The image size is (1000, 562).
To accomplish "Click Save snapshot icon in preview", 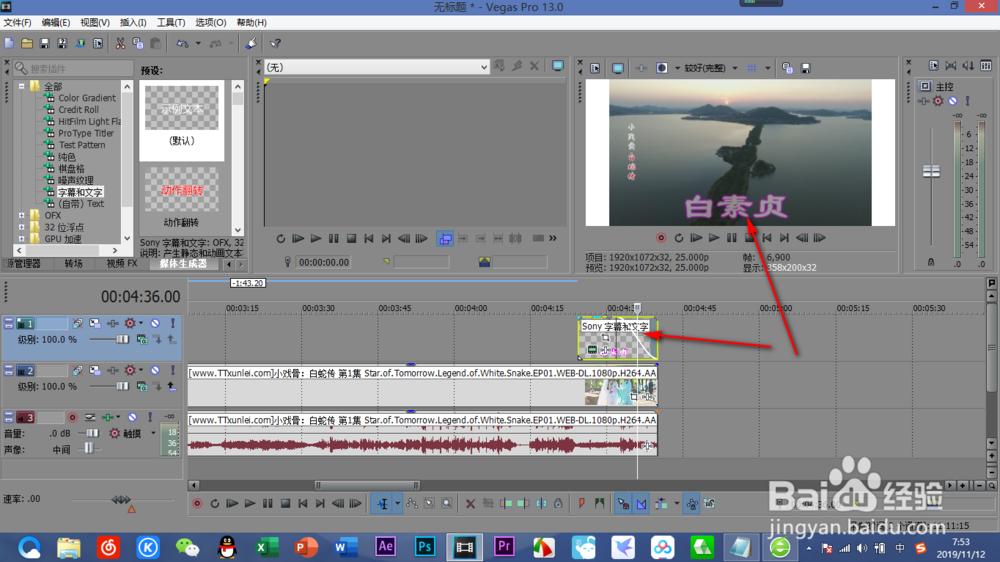I will [x=805, y=68].
